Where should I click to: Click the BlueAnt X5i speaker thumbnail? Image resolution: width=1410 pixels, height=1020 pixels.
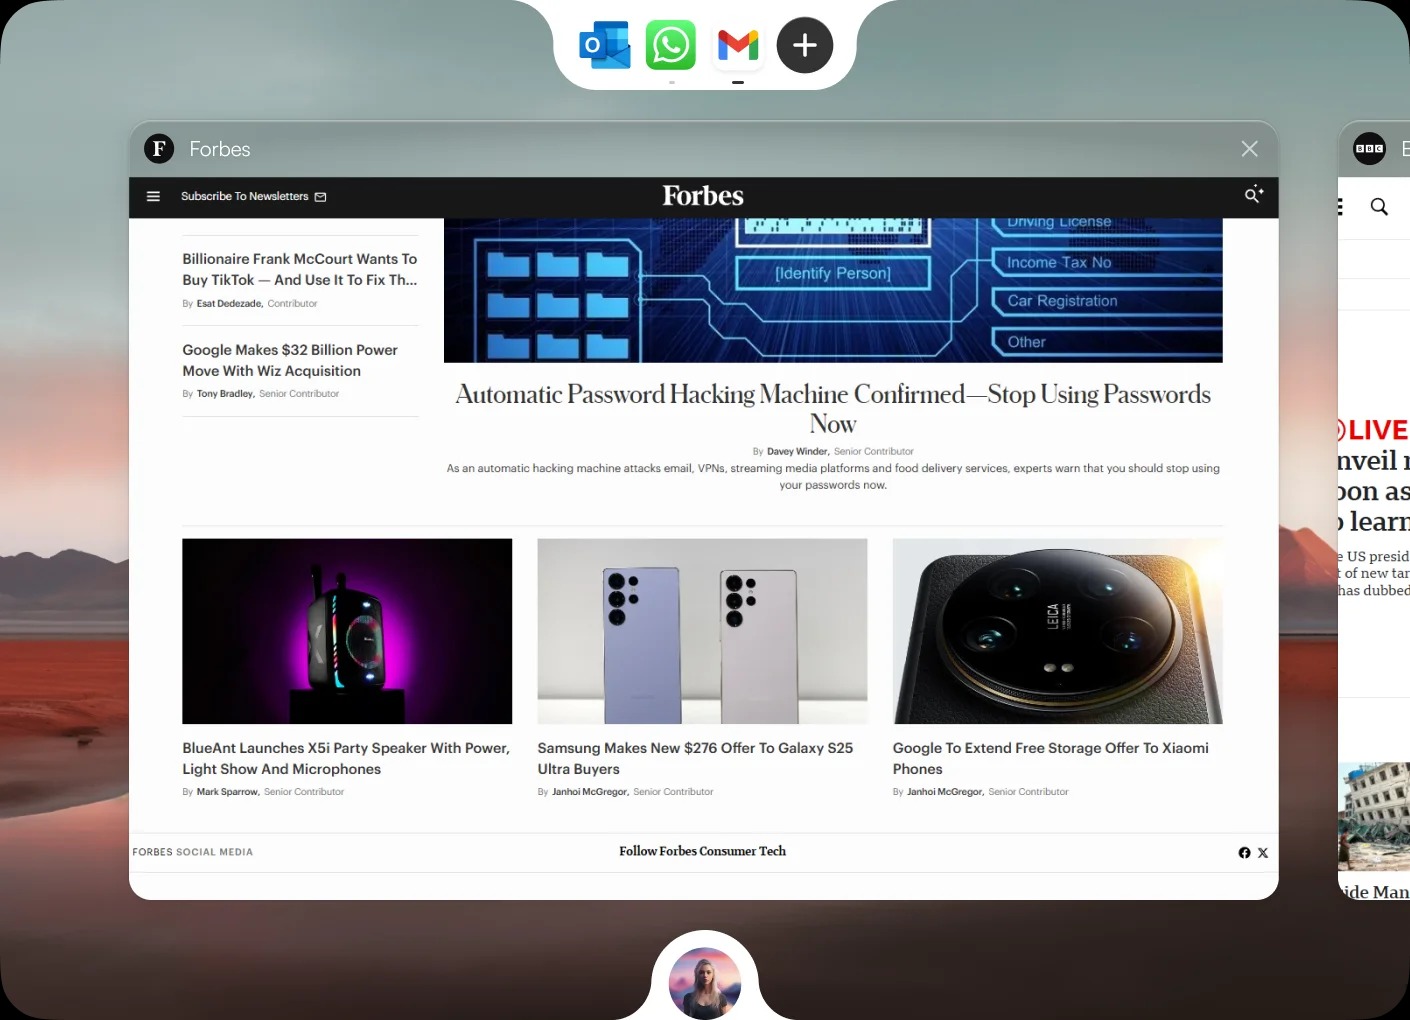347,631
